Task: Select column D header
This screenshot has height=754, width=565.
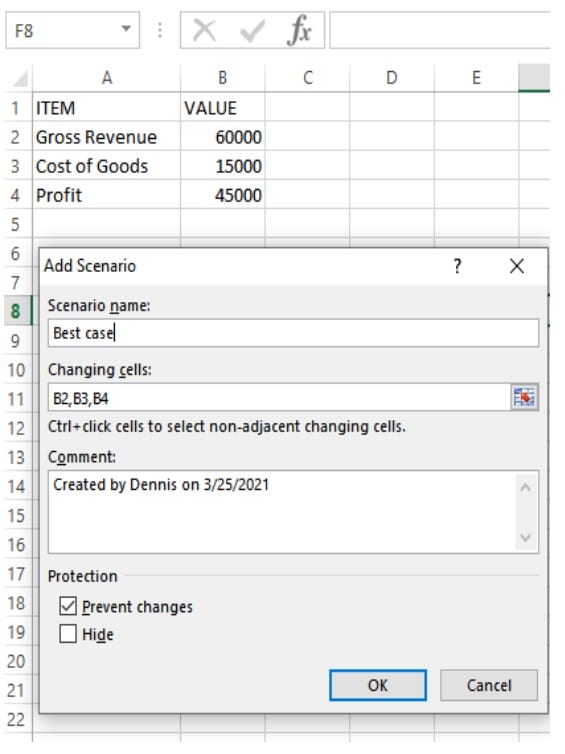Action: point(392,77)
